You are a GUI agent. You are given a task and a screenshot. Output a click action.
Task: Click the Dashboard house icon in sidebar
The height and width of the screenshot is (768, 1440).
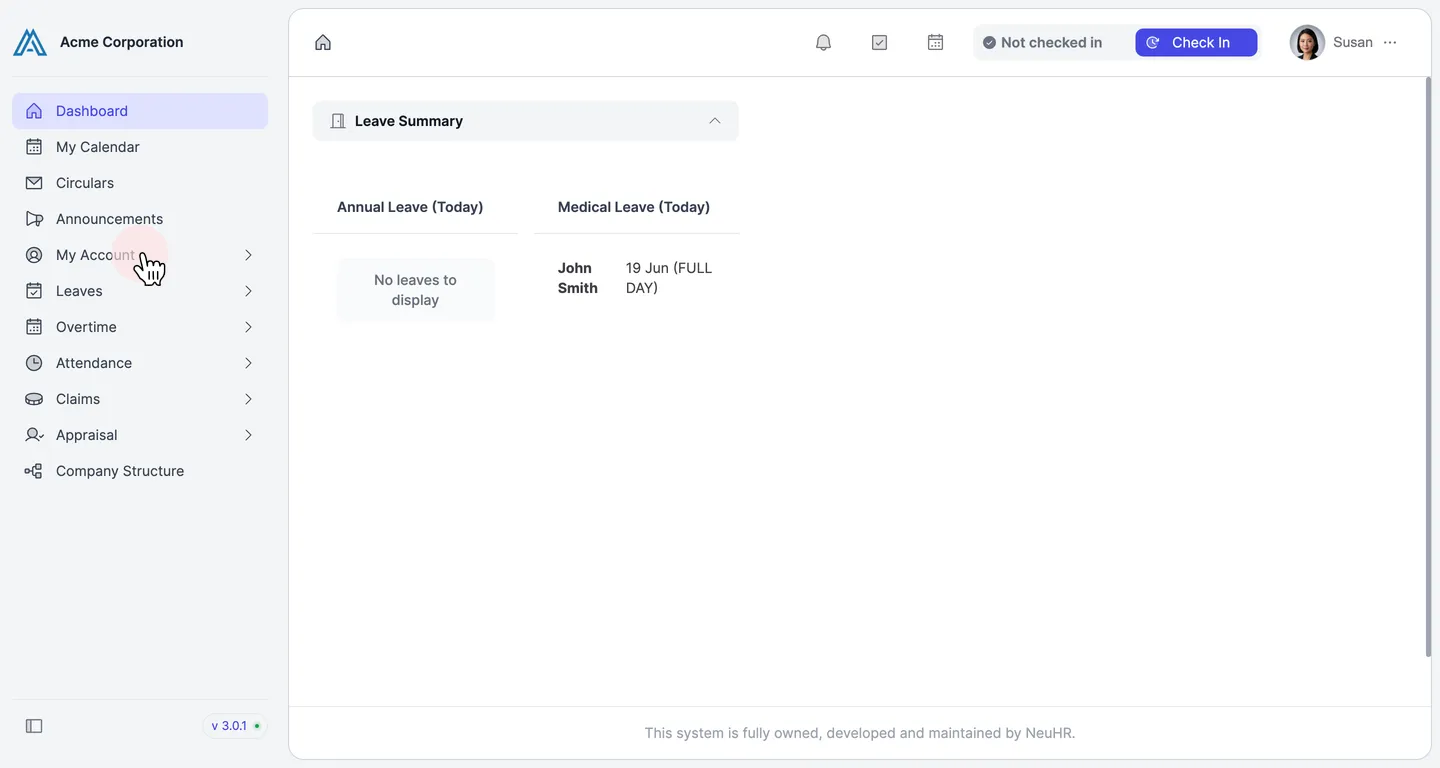[34, 111]
